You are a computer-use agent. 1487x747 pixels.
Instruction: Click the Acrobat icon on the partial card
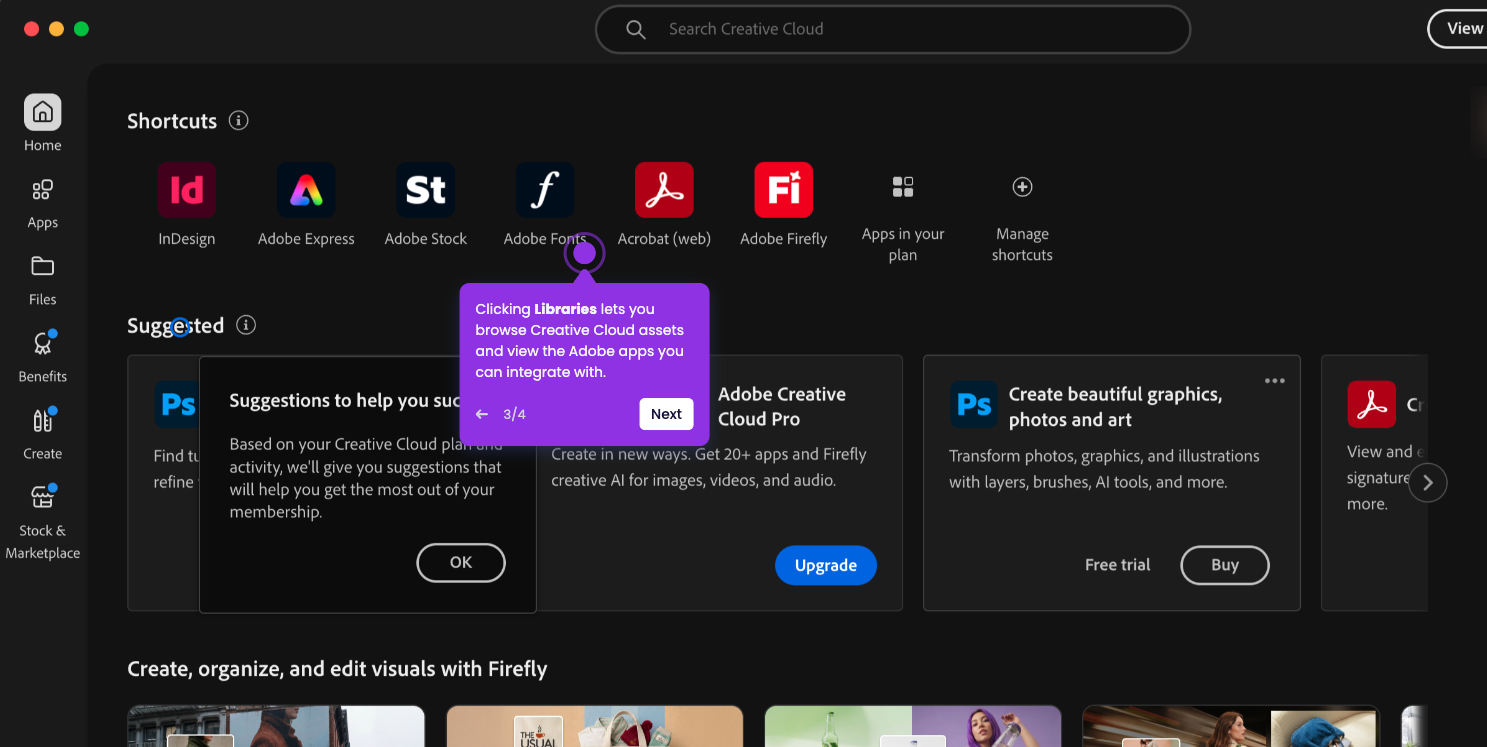(1371, 404)
